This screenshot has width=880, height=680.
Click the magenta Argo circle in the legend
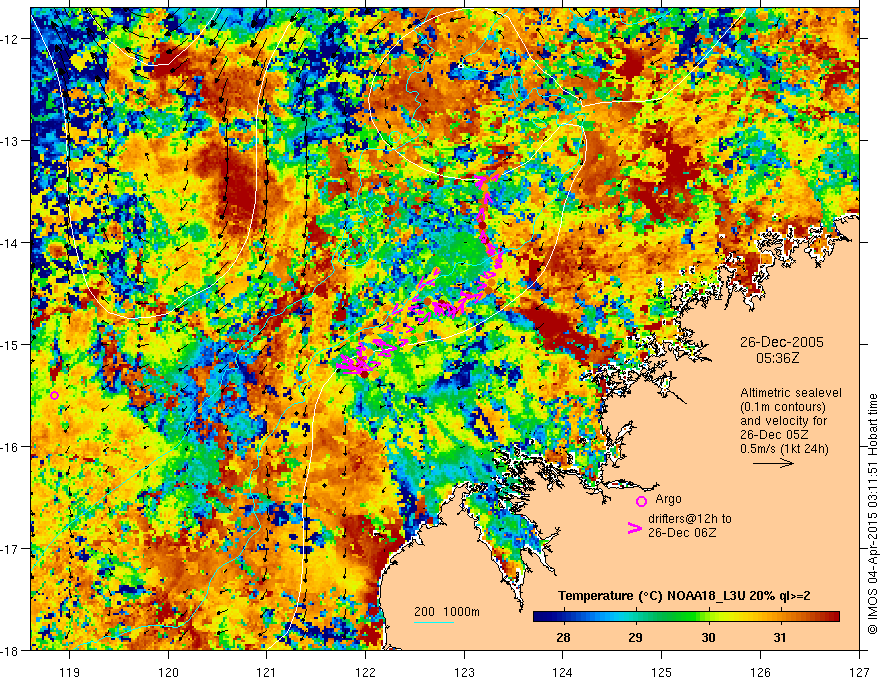coord(641,502)
